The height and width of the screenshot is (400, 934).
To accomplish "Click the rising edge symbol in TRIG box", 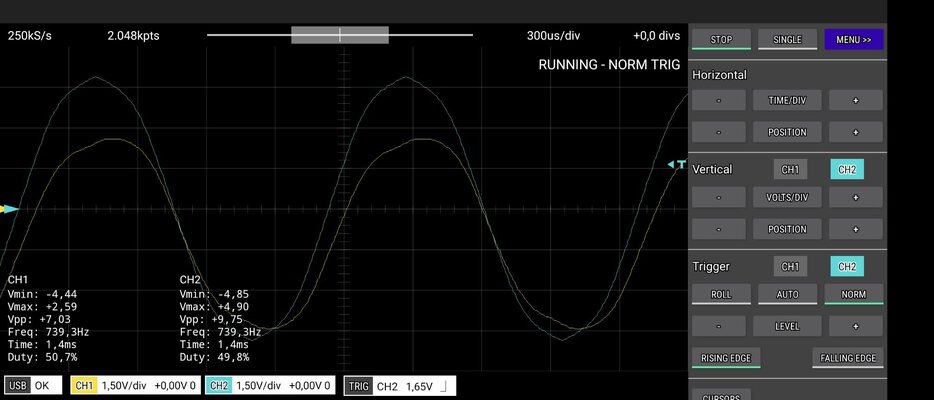I will point(443,386).
